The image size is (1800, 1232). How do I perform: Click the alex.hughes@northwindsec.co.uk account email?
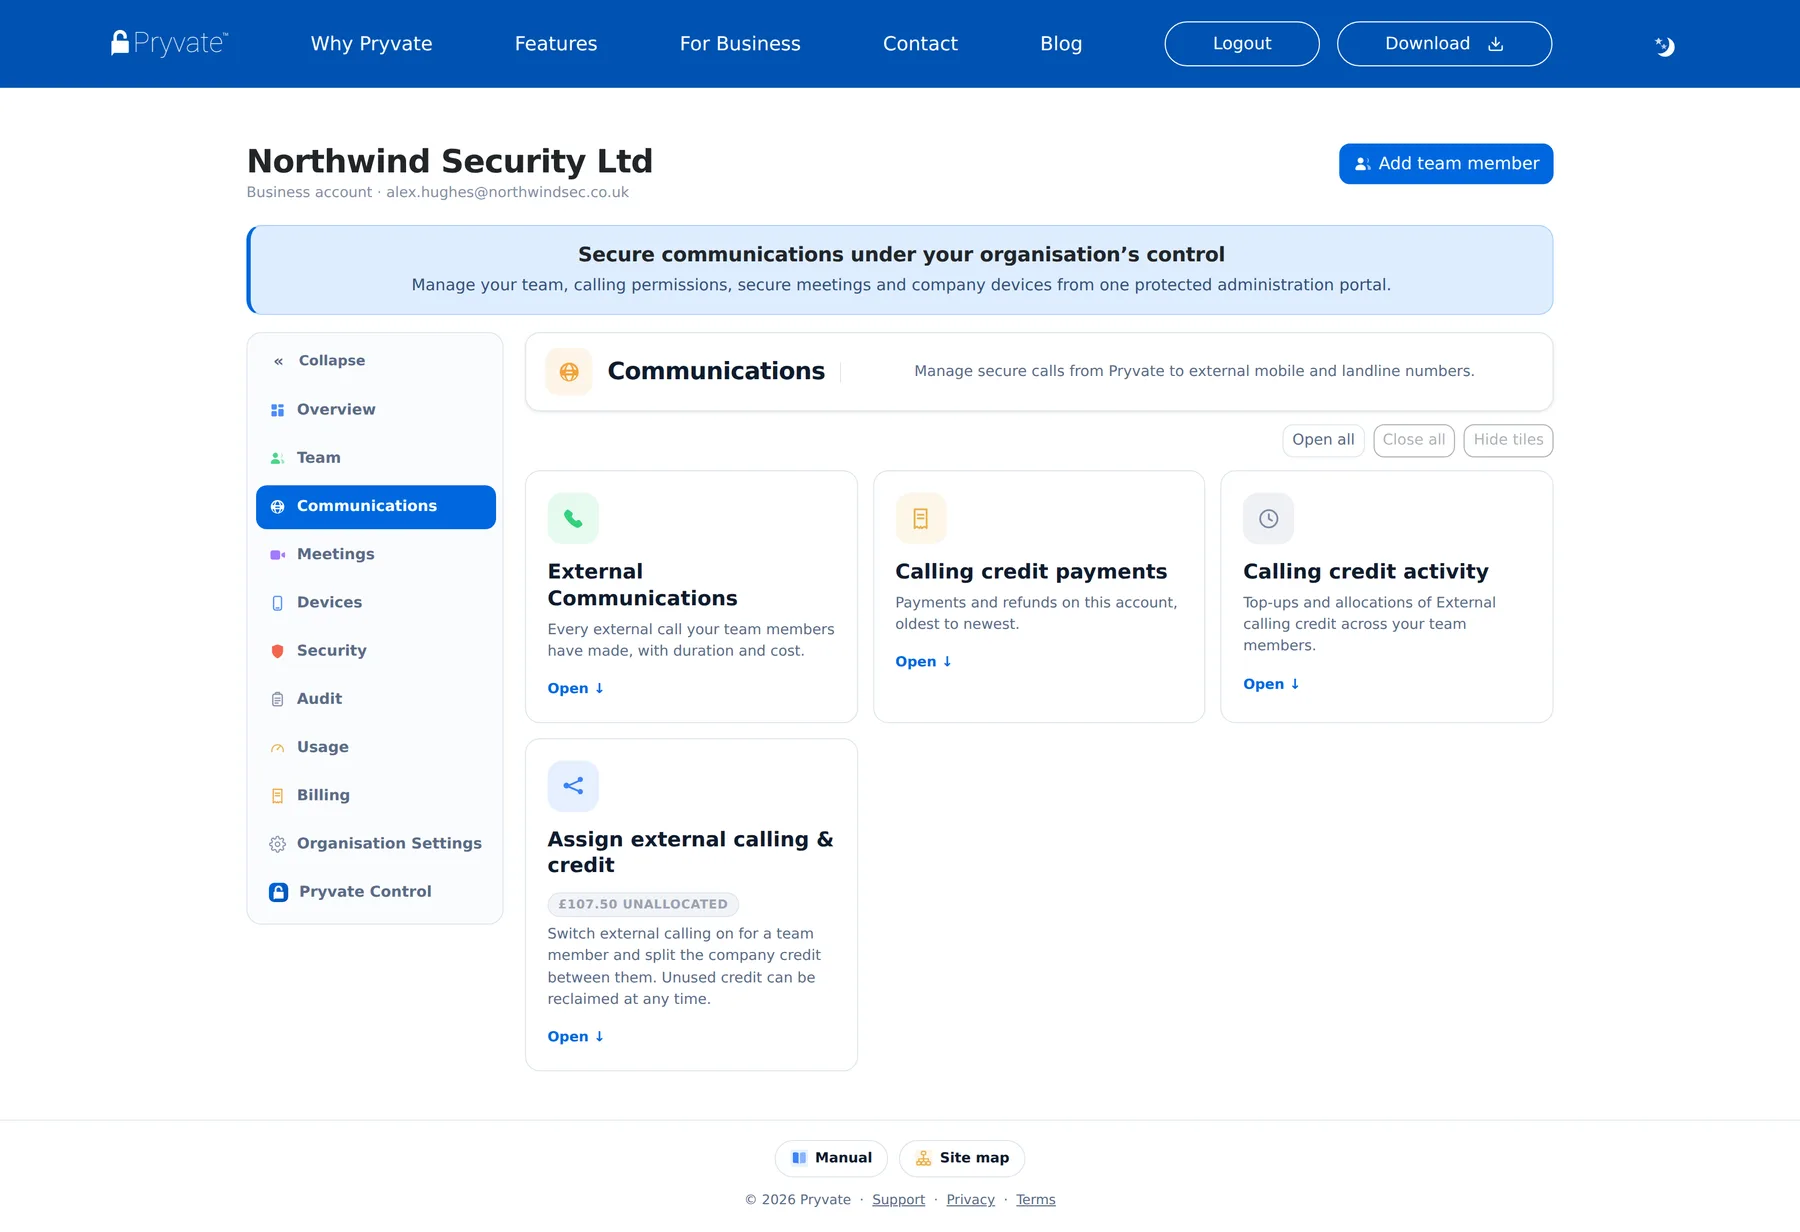pyautogui.click(x=508, y=193)
